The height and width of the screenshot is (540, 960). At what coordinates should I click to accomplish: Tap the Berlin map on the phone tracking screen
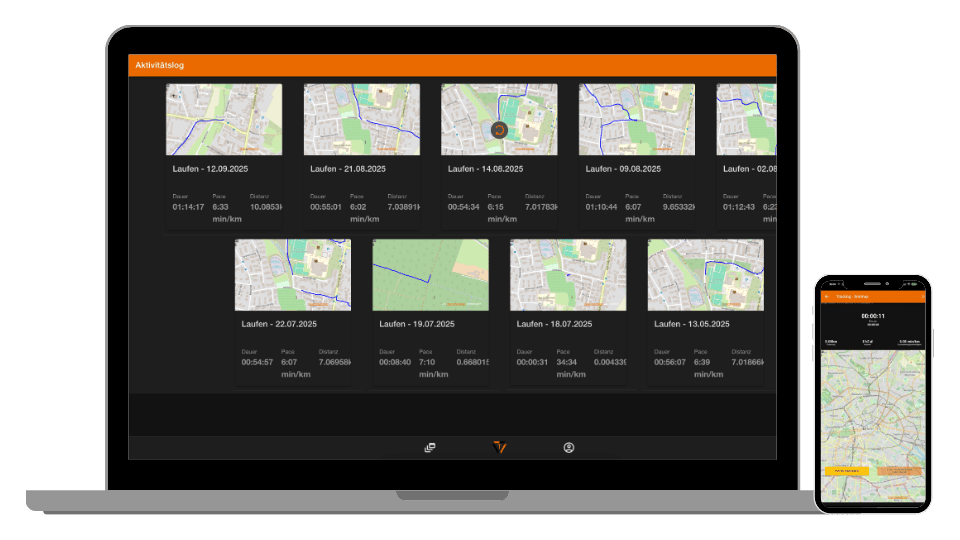pos(873,426)
